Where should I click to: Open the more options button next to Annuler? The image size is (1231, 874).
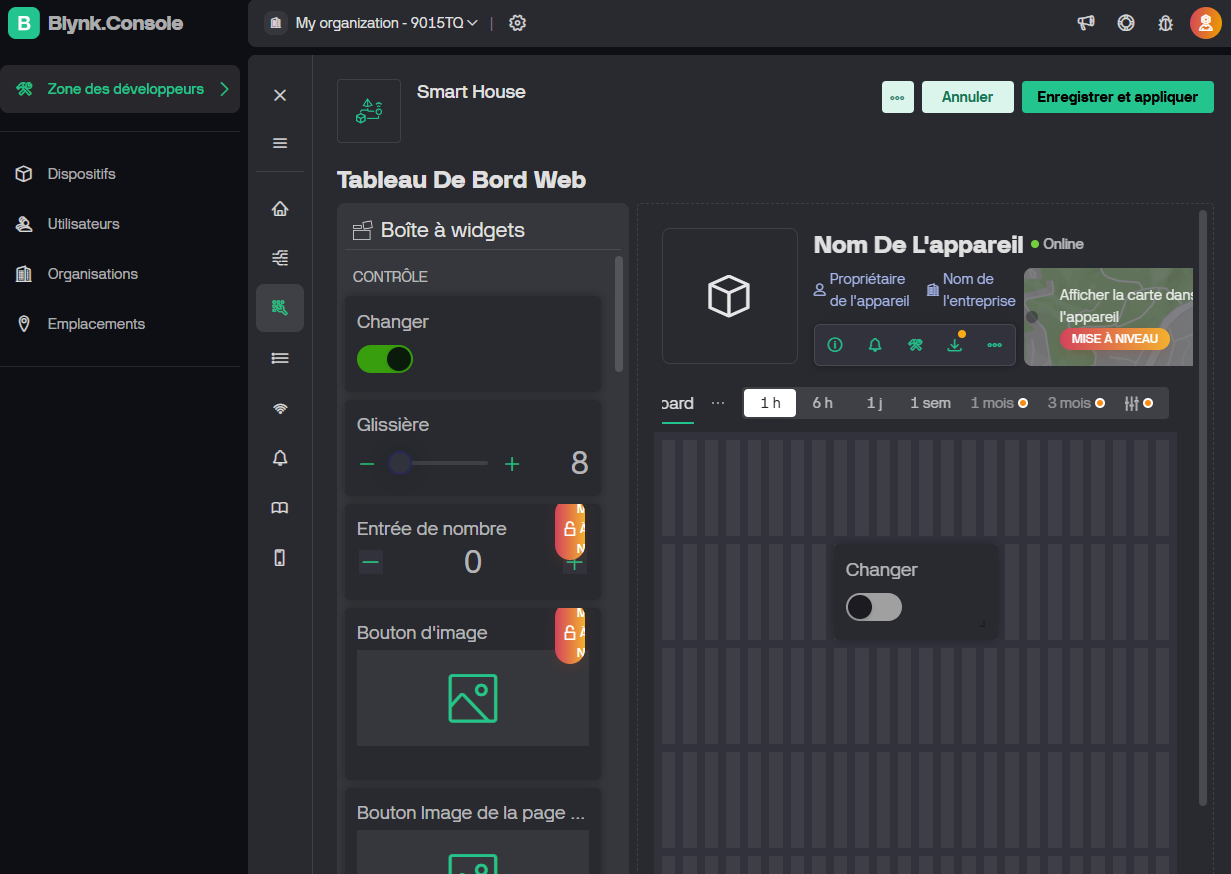coord(898,97)
